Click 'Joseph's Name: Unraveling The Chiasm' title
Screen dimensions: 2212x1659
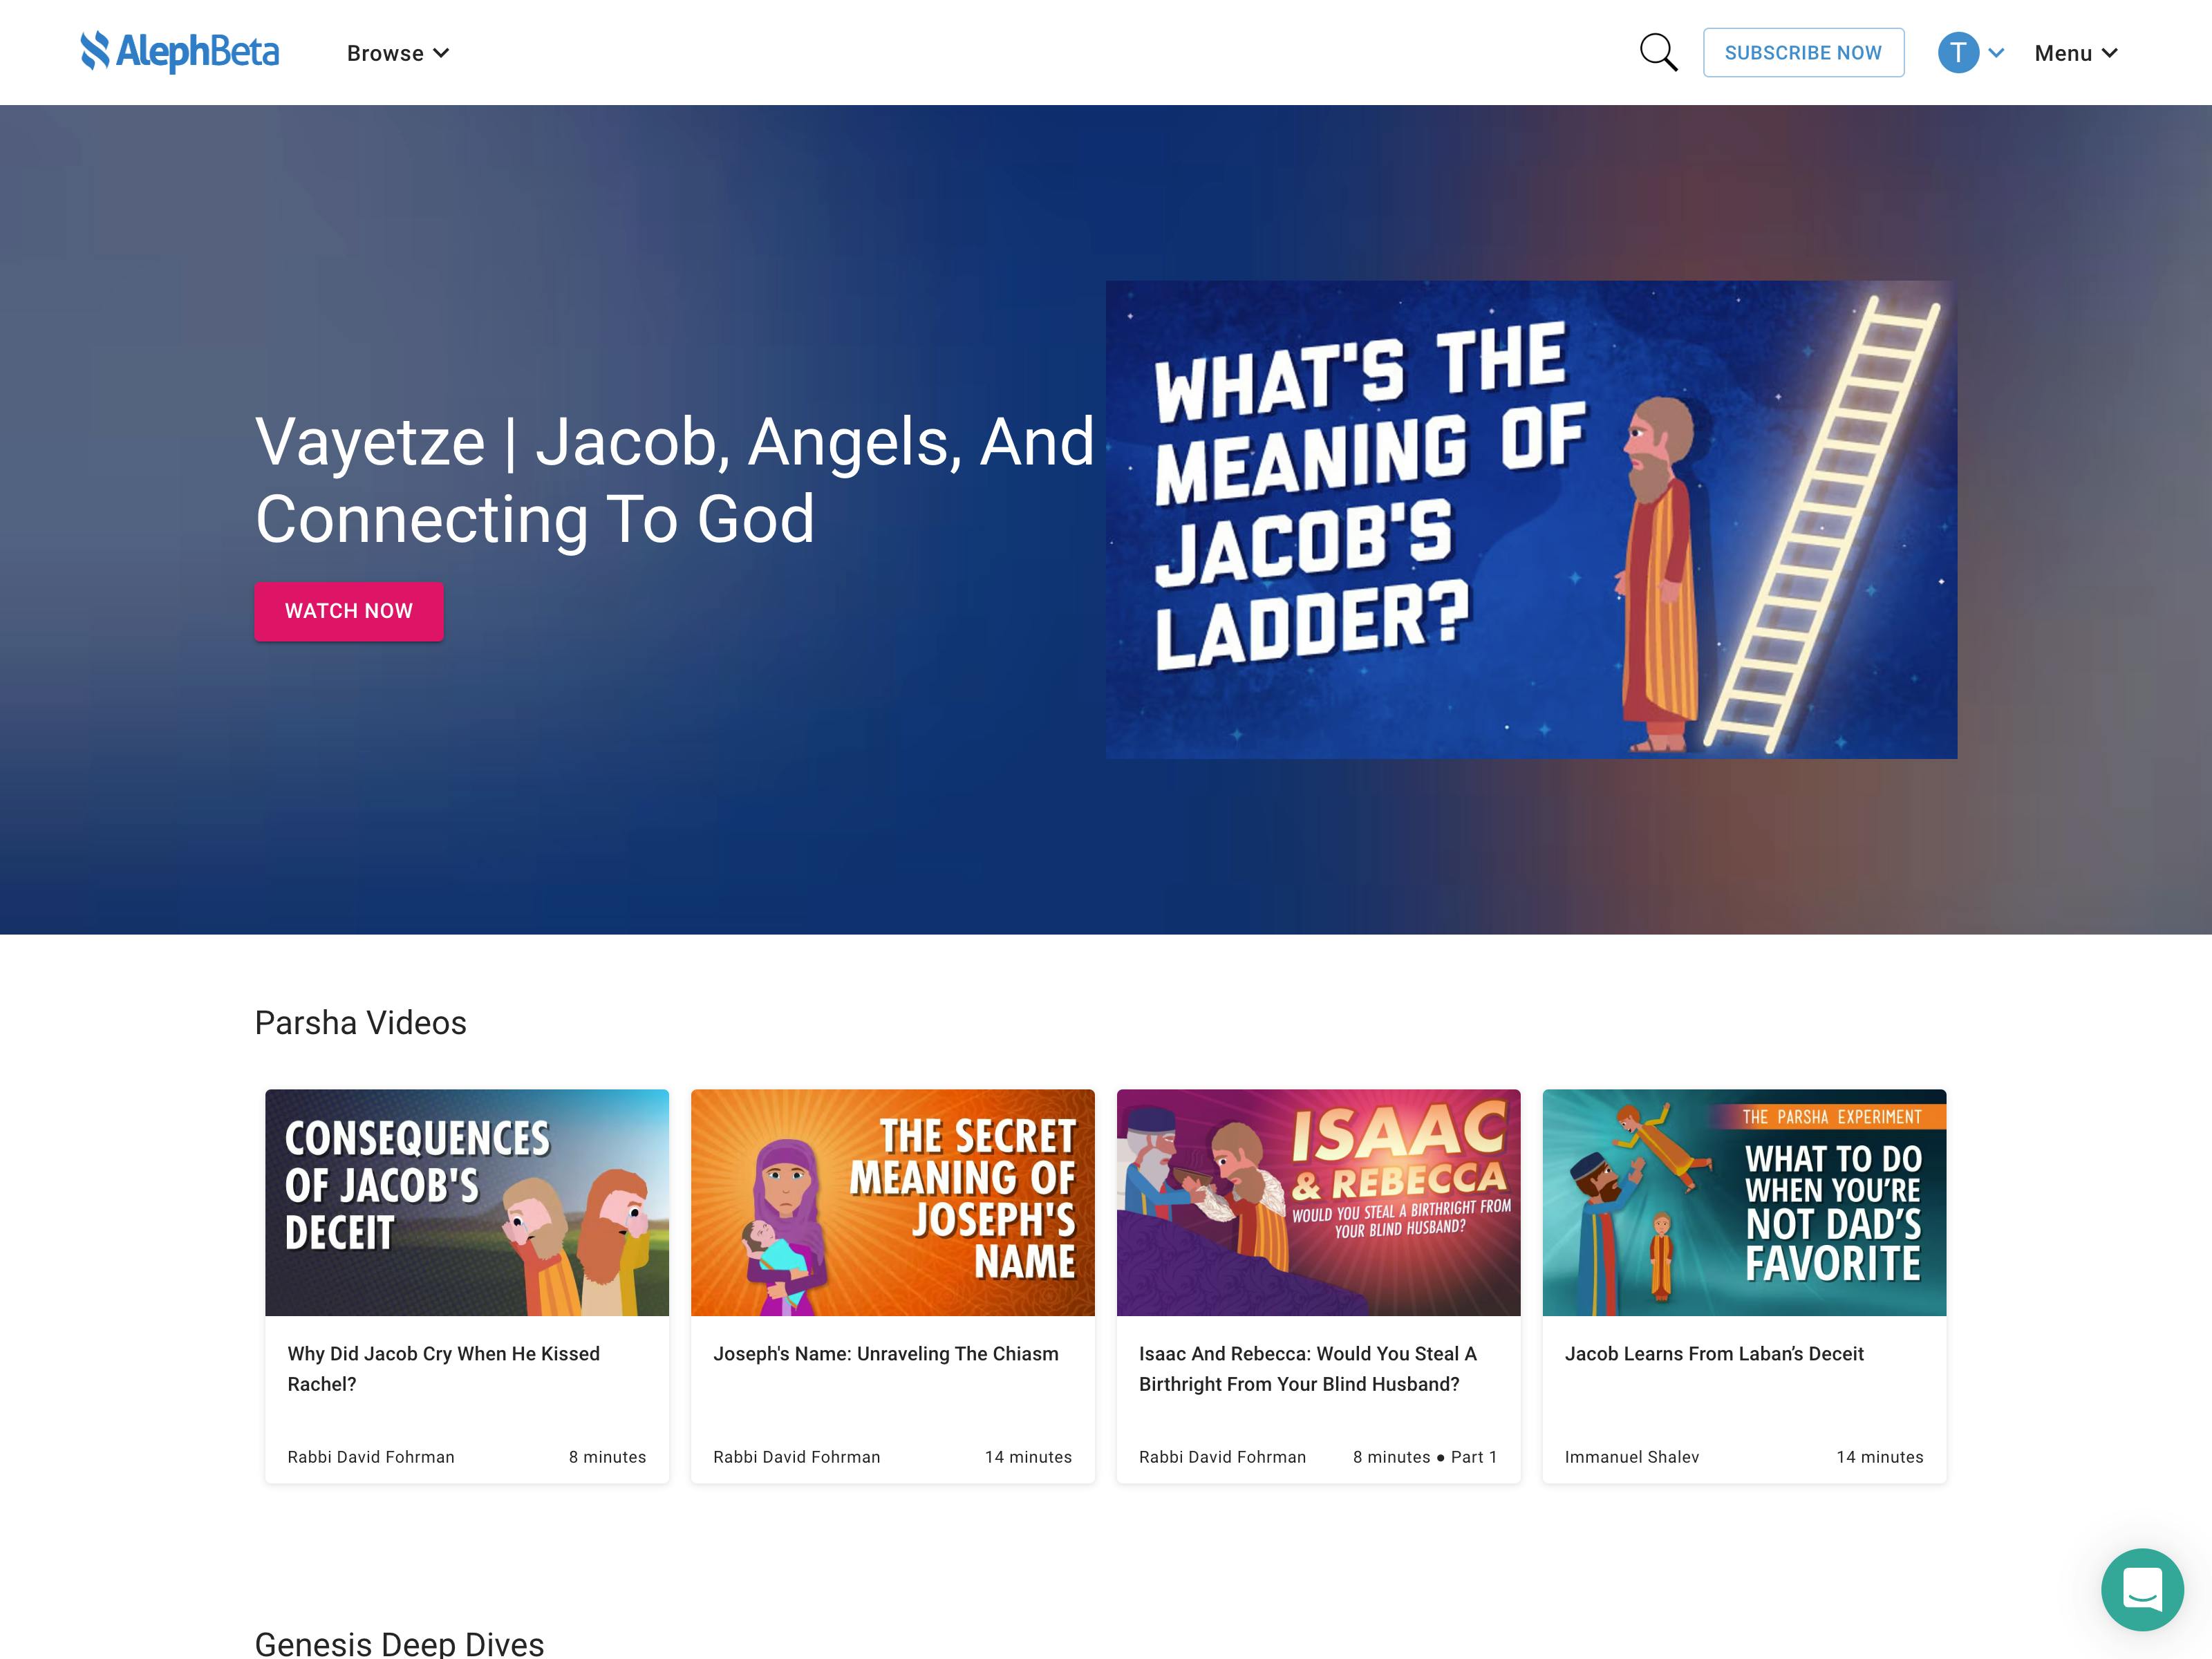(x=885, y=1353)
